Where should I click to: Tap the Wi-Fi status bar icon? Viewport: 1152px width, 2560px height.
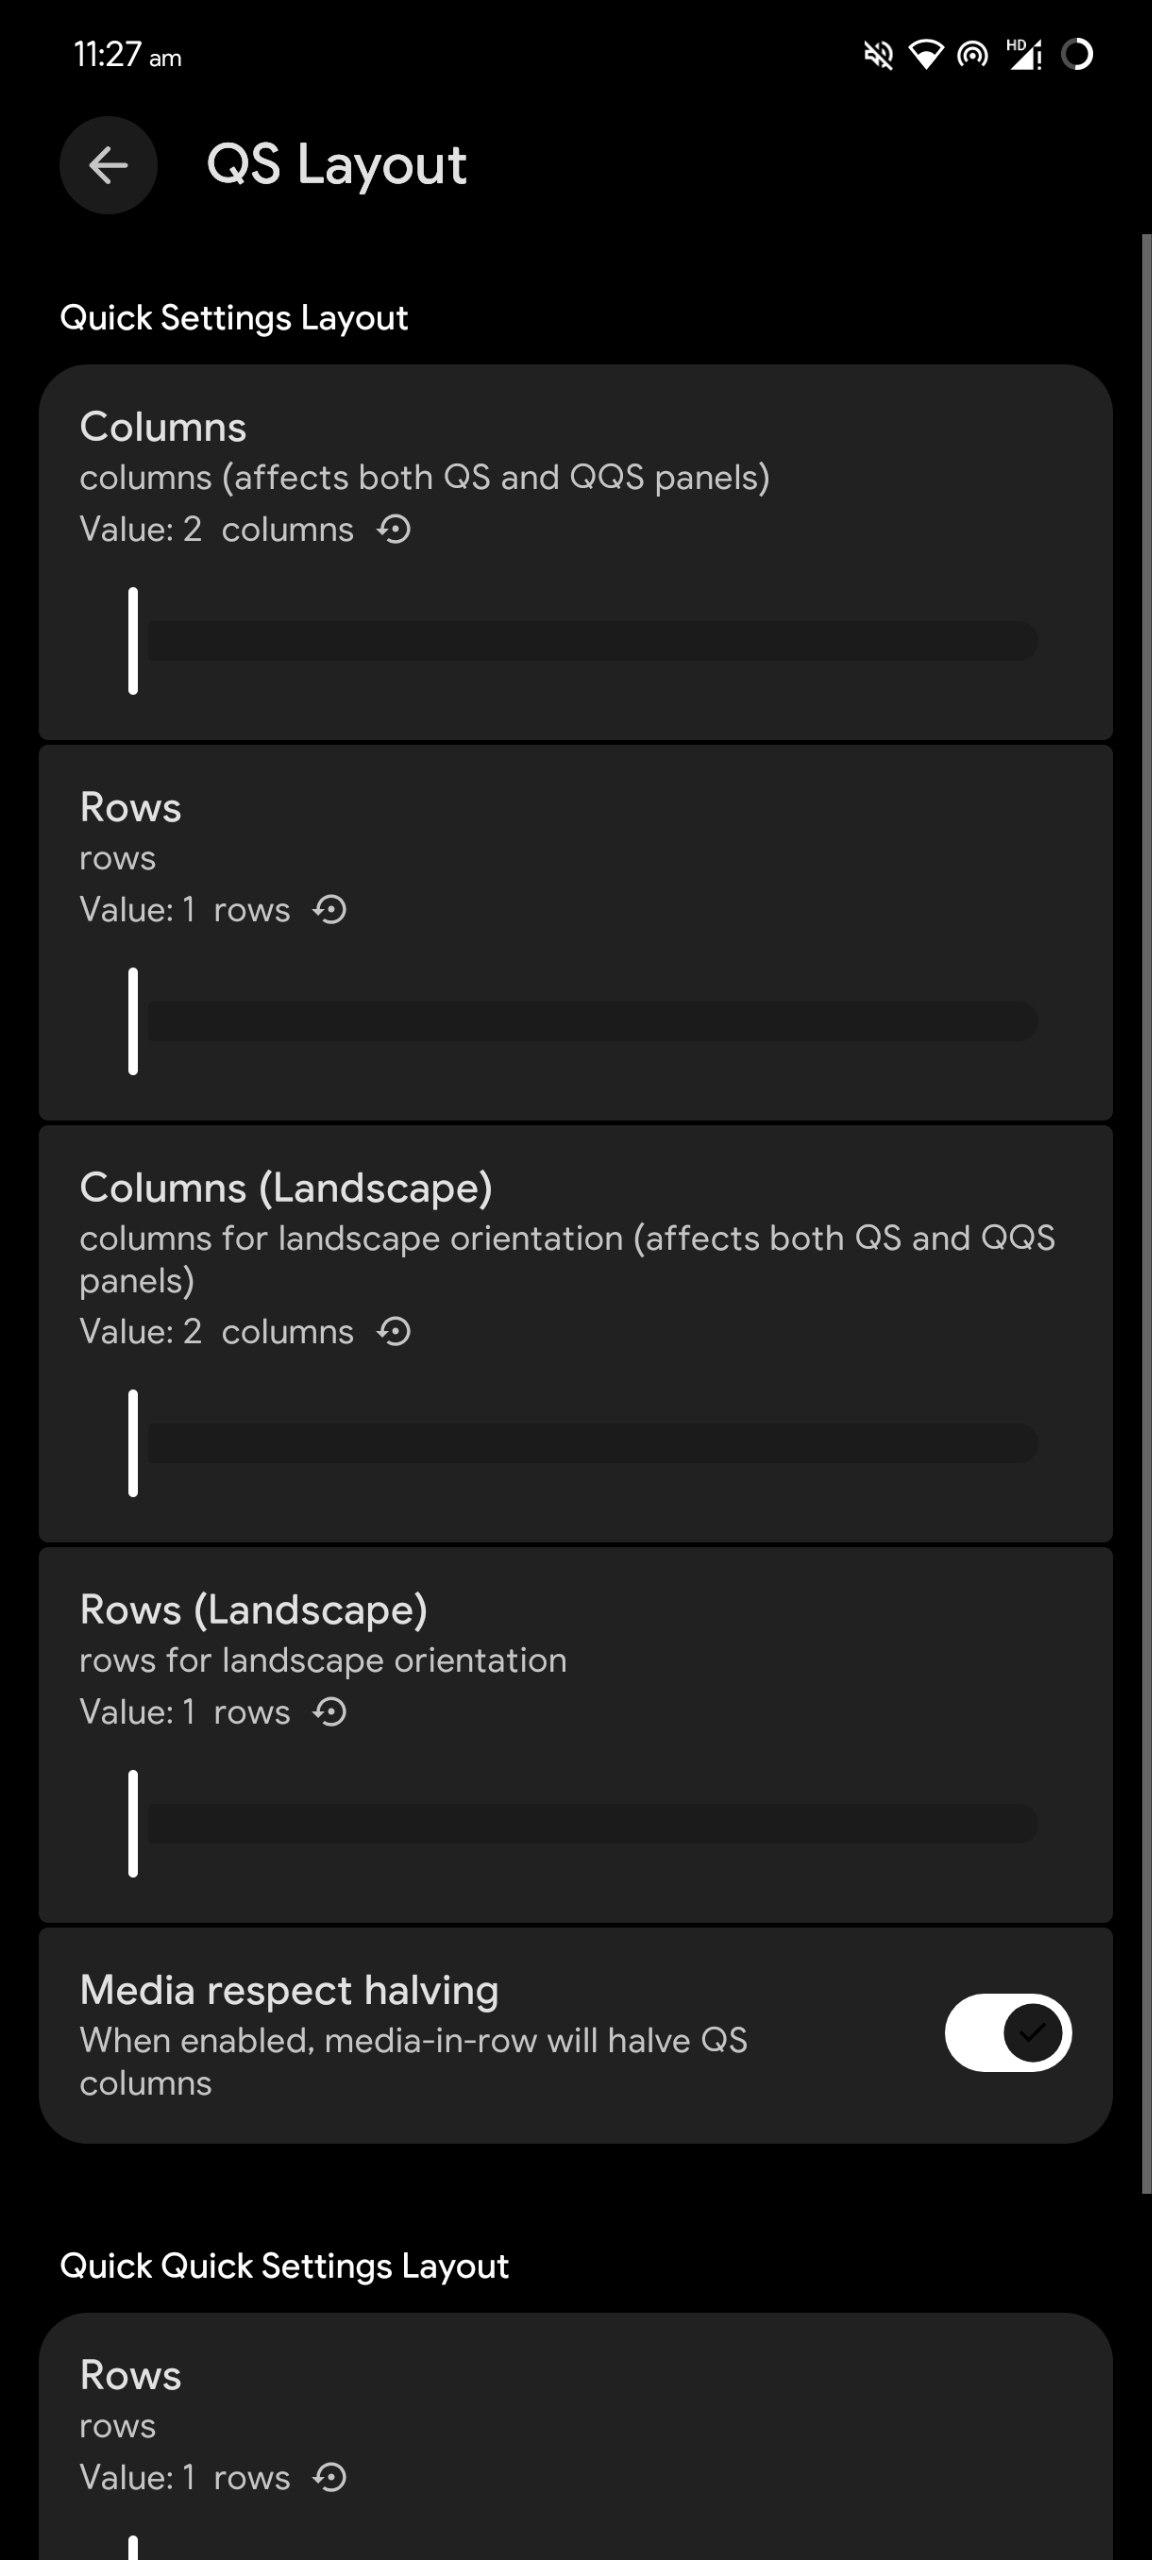(x=926, y=55)
